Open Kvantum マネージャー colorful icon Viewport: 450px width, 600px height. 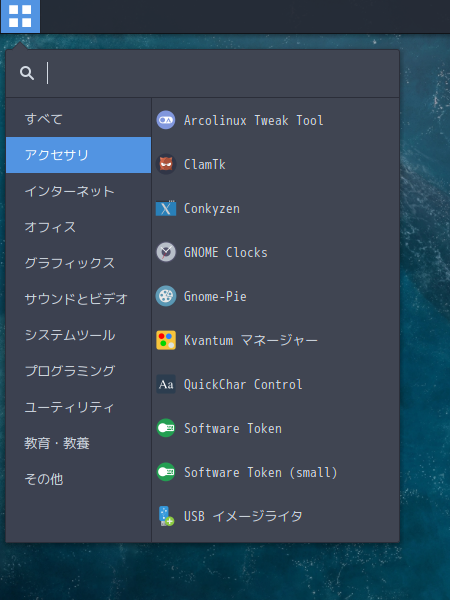pos(166,340)
